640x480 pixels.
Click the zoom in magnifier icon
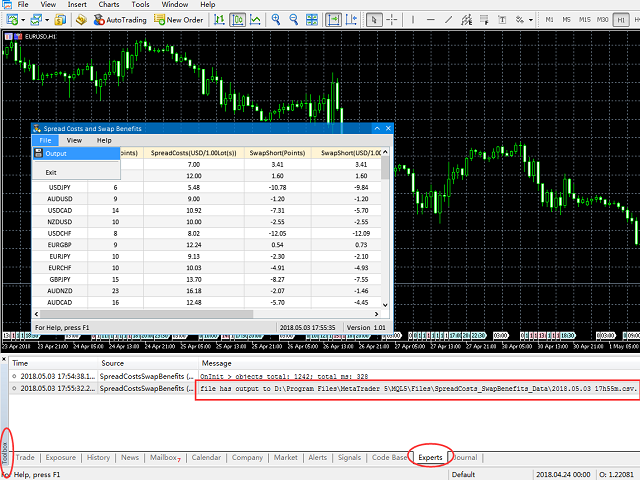(x=276, y=19)
